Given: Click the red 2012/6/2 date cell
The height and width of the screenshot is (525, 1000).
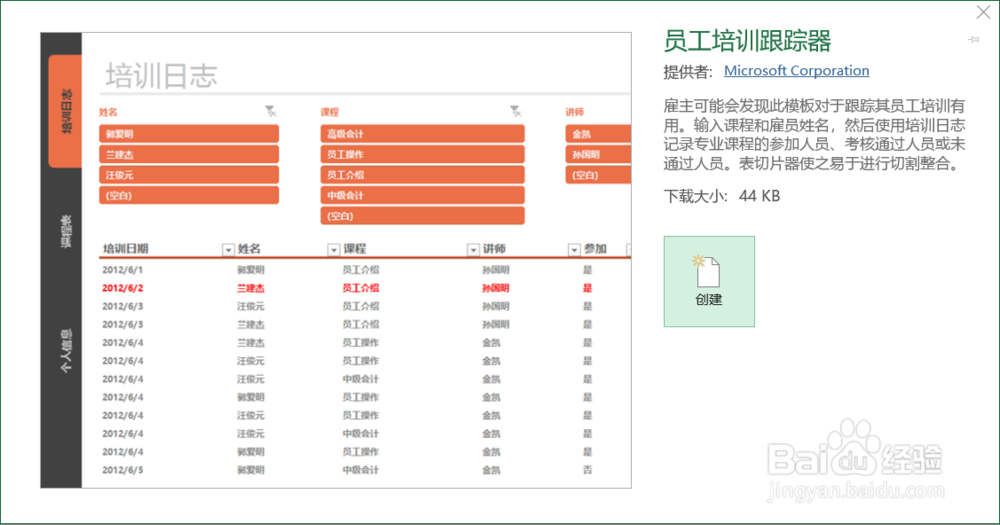Looking at the screenshot, I should click(122, 288).
